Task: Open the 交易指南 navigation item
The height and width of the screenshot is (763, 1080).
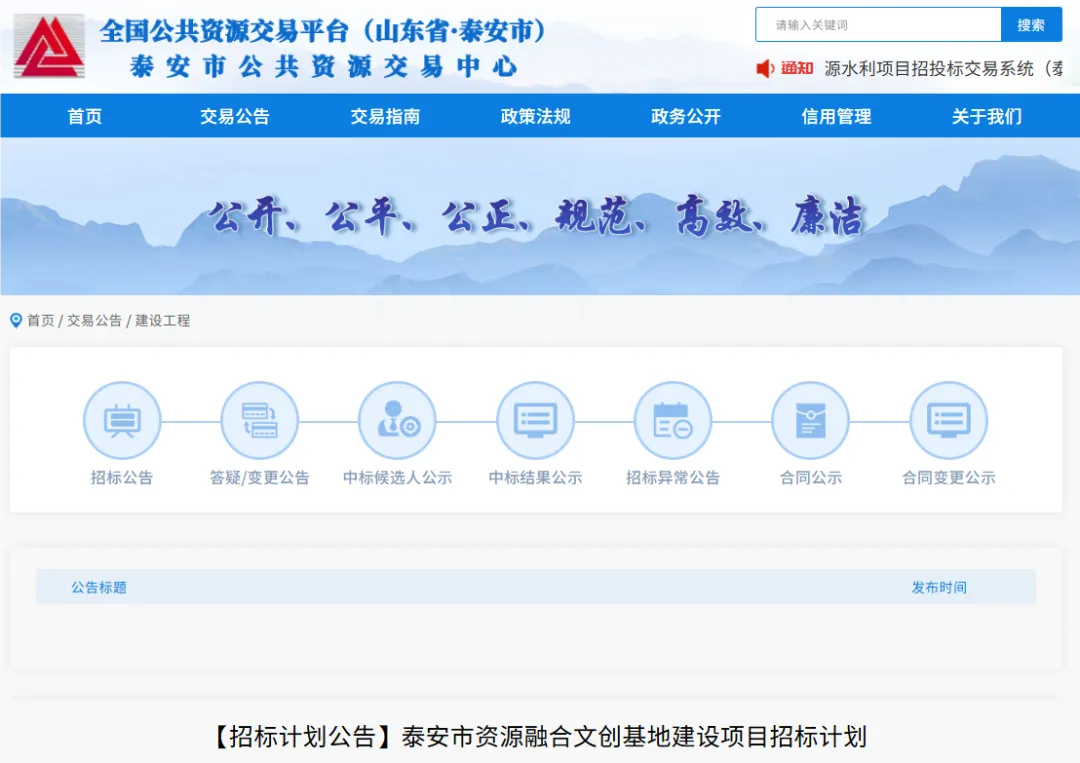Action: click(385, 116)
